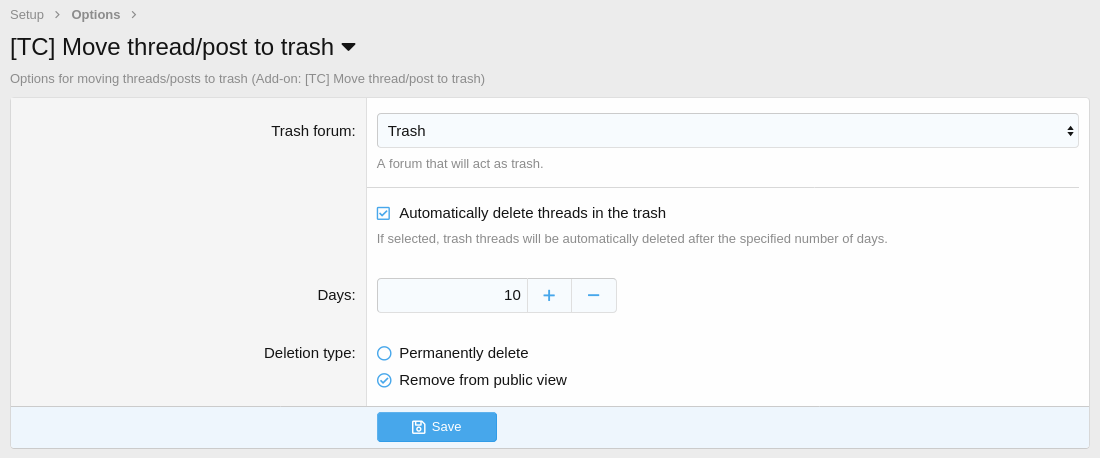Save the trash options
This screenshot has height=458, width=1100.
click(x=437, y=427)
